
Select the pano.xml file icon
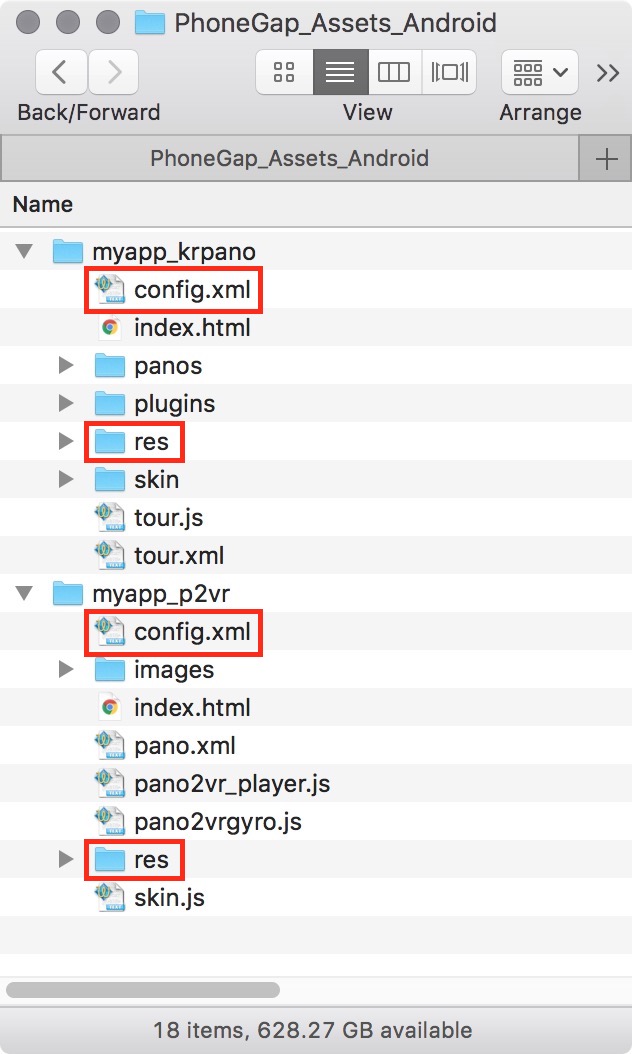pyautogui.click(x=110, y=745)
